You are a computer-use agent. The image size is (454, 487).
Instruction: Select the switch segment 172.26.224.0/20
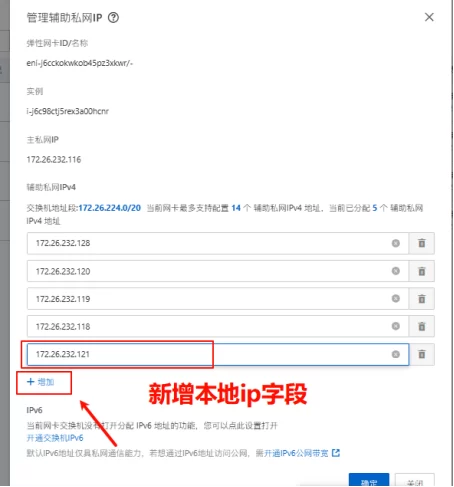point(110,208)
